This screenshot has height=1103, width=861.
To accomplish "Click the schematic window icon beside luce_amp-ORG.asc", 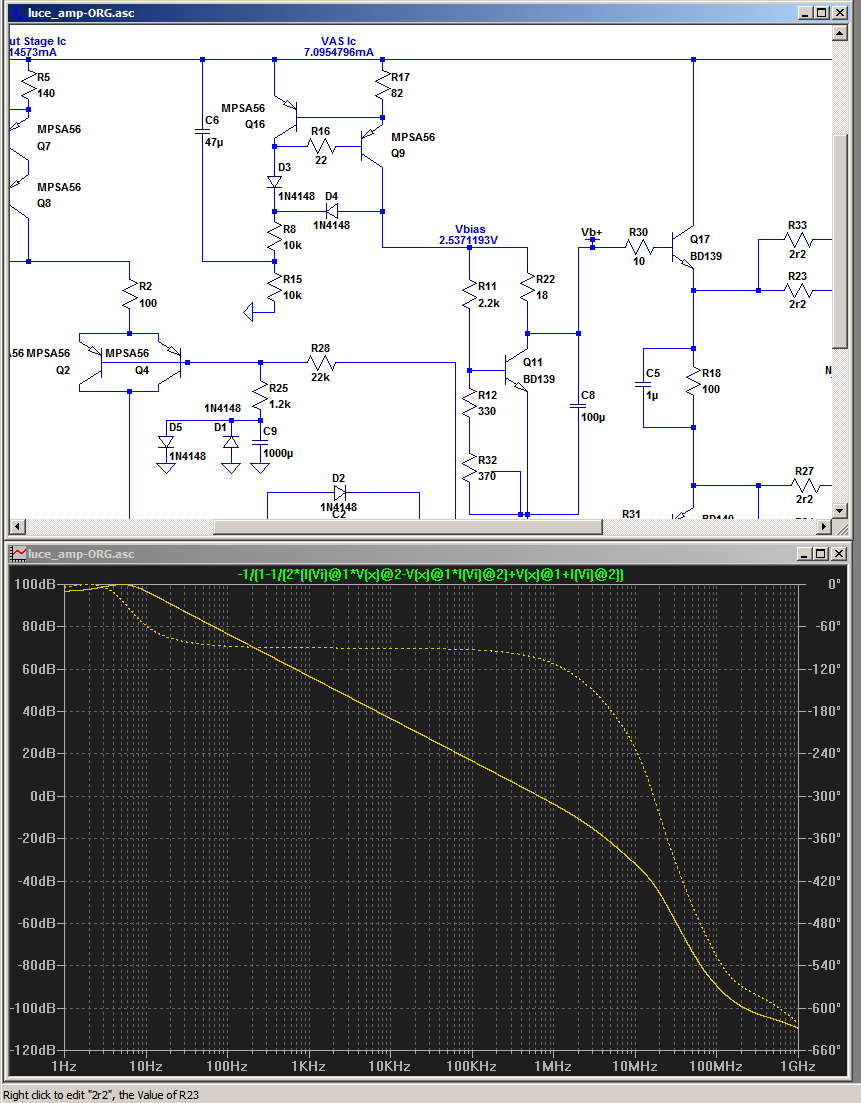I will pos(18,13).
